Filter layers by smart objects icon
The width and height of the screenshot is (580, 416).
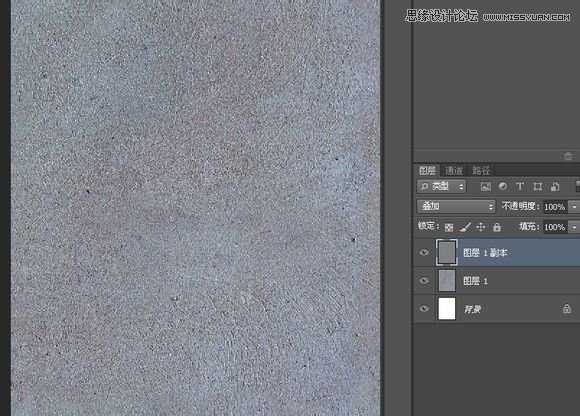coord(555,187)
